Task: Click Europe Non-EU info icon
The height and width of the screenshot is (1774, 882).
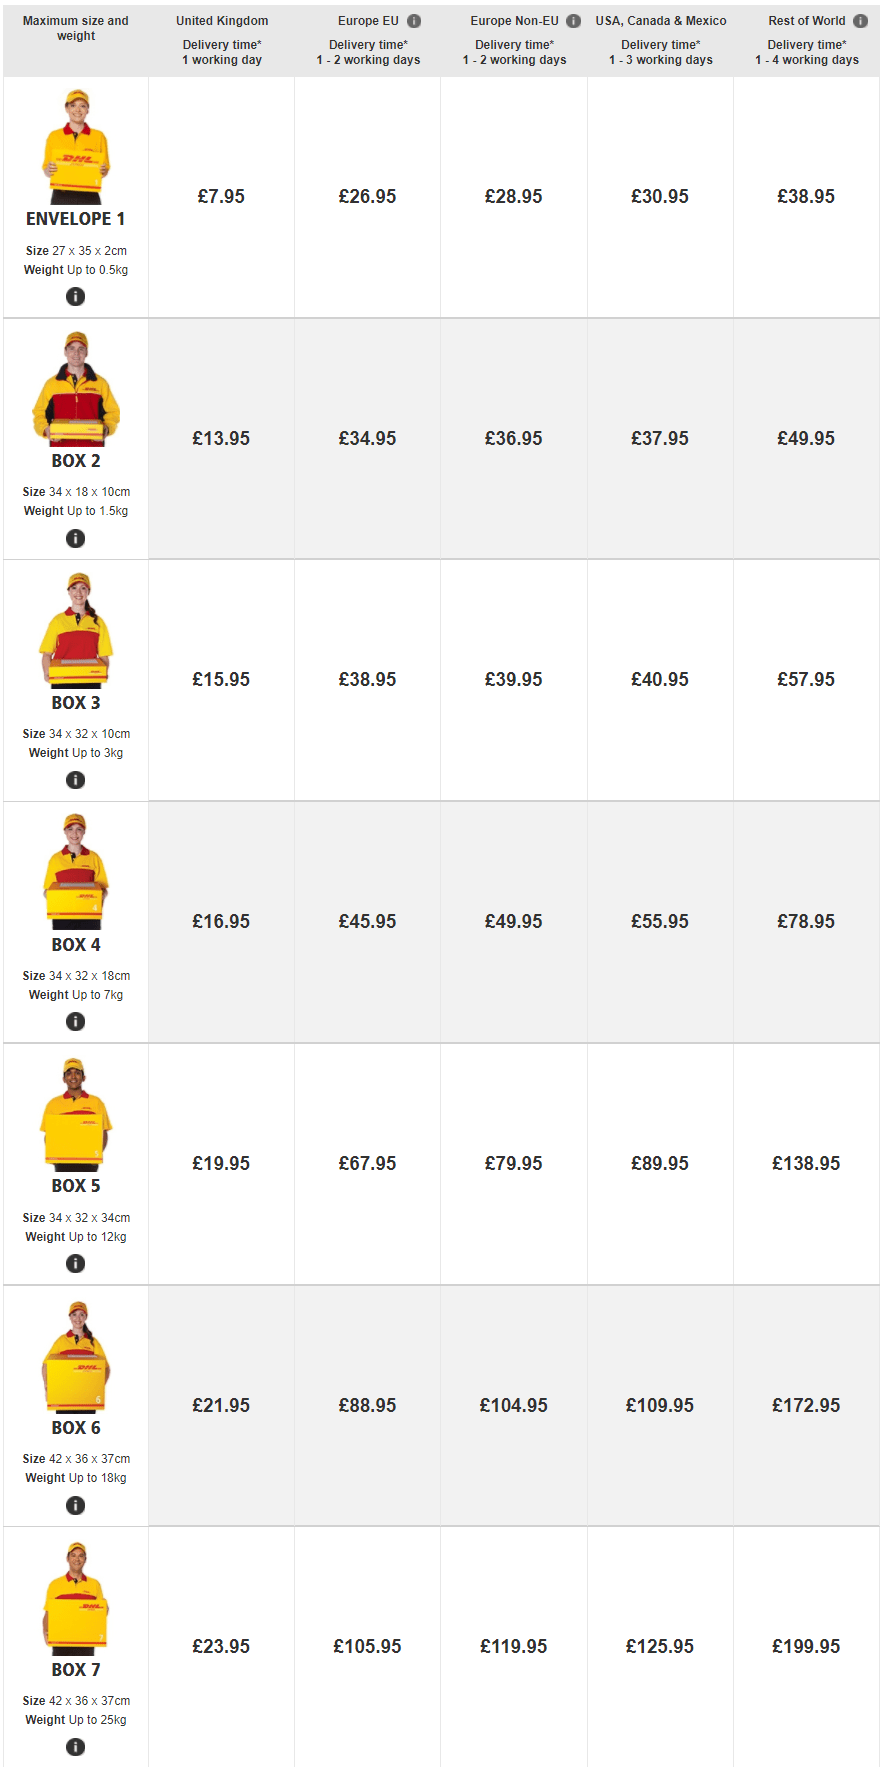Action: 574,21
